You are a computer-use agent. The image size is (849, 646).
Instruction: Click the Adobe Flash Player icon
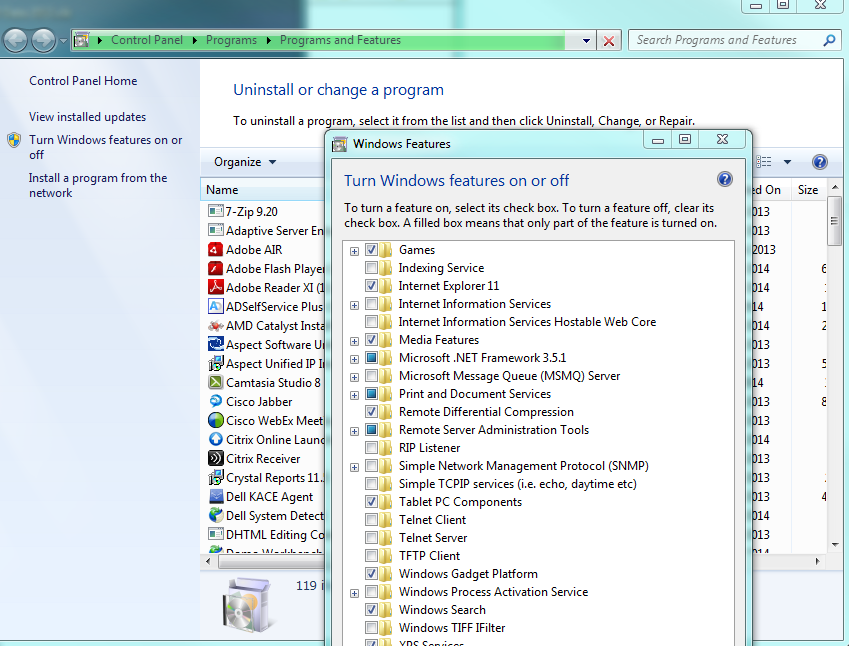pos(215,268)
